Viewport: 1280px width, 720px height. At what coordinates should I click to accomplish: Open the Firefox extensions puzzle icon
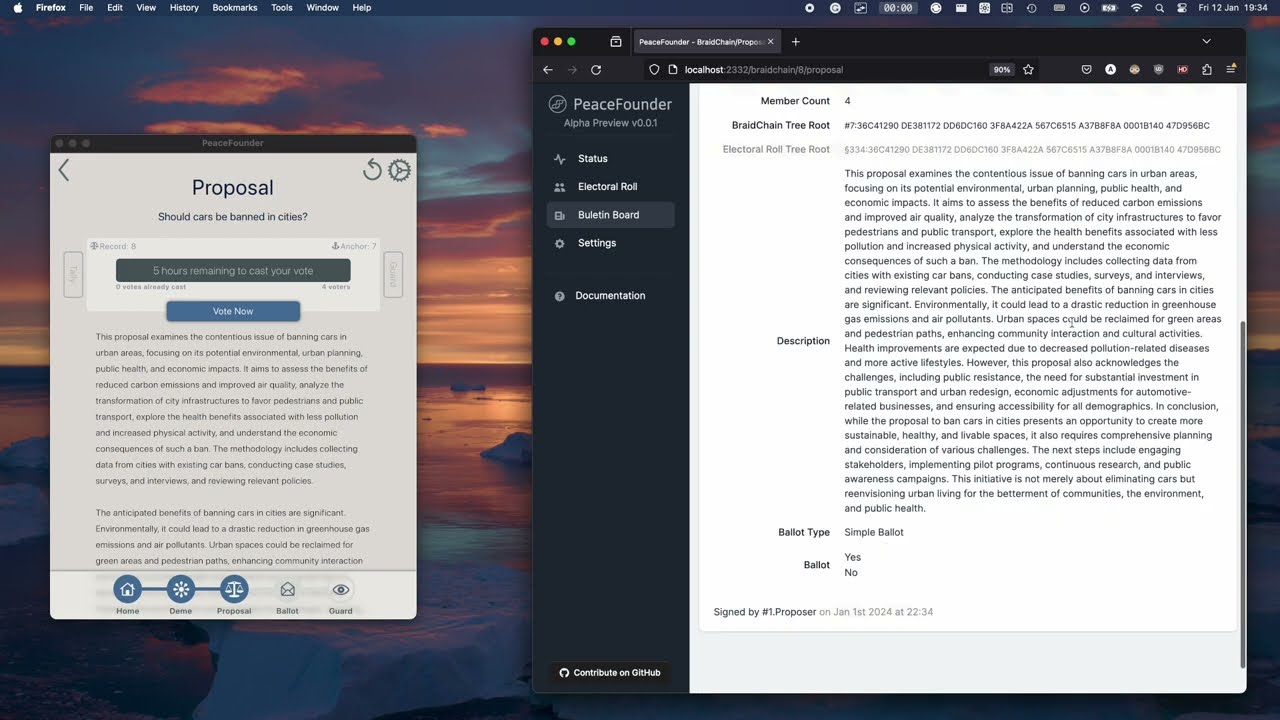[1207, 70]
